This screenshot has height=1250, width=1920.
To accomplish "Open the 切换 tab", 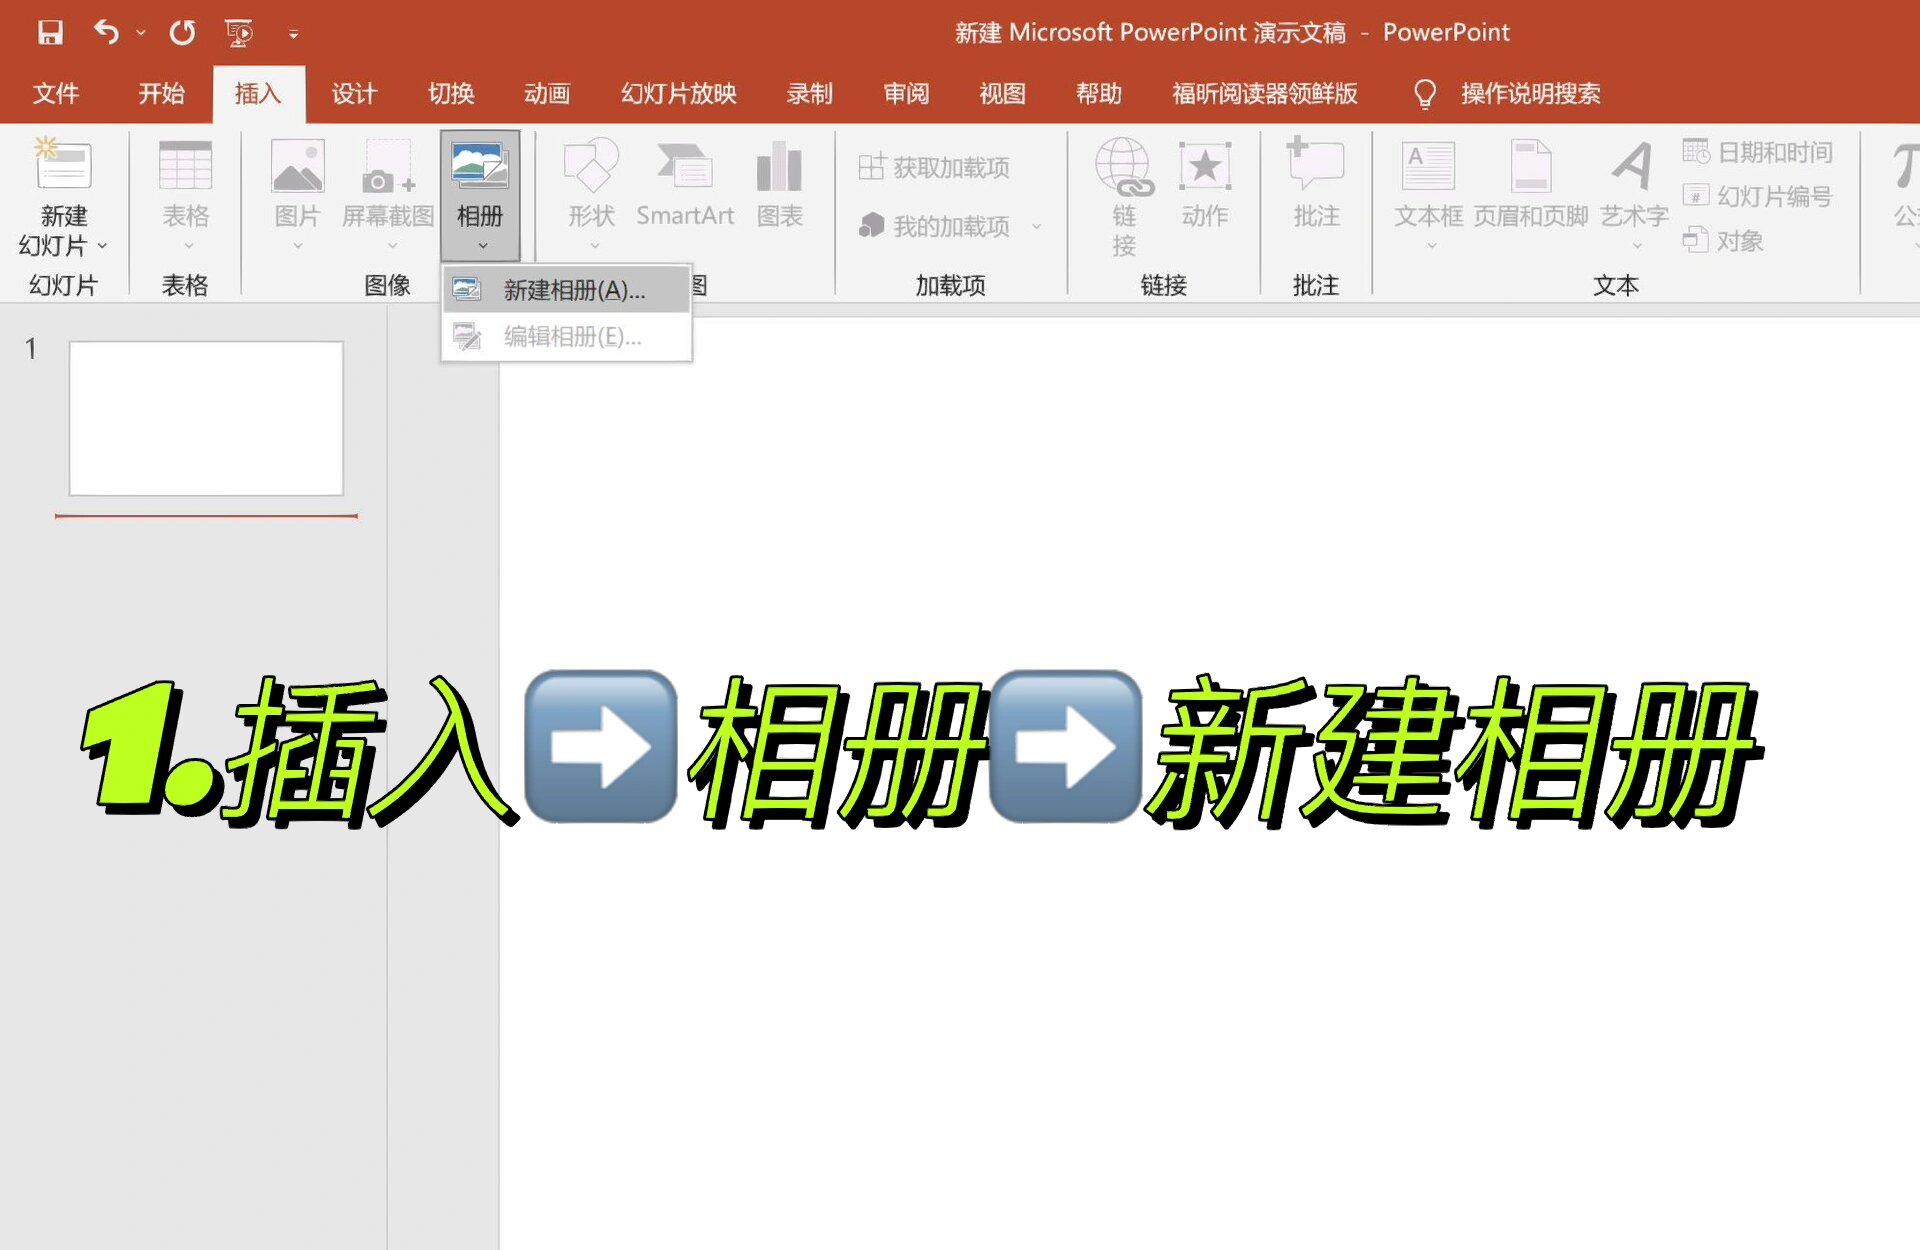I will [x=451, y=93].
